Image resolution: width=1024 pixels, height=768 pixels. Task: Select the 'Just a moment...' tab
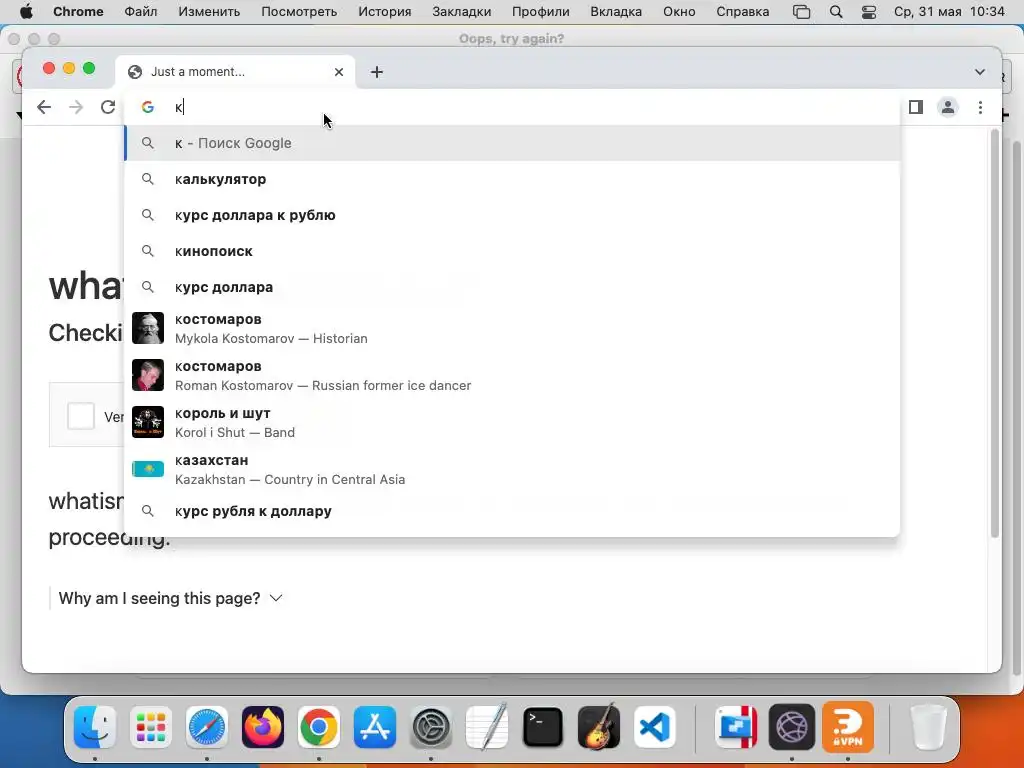tap(235, 72)
